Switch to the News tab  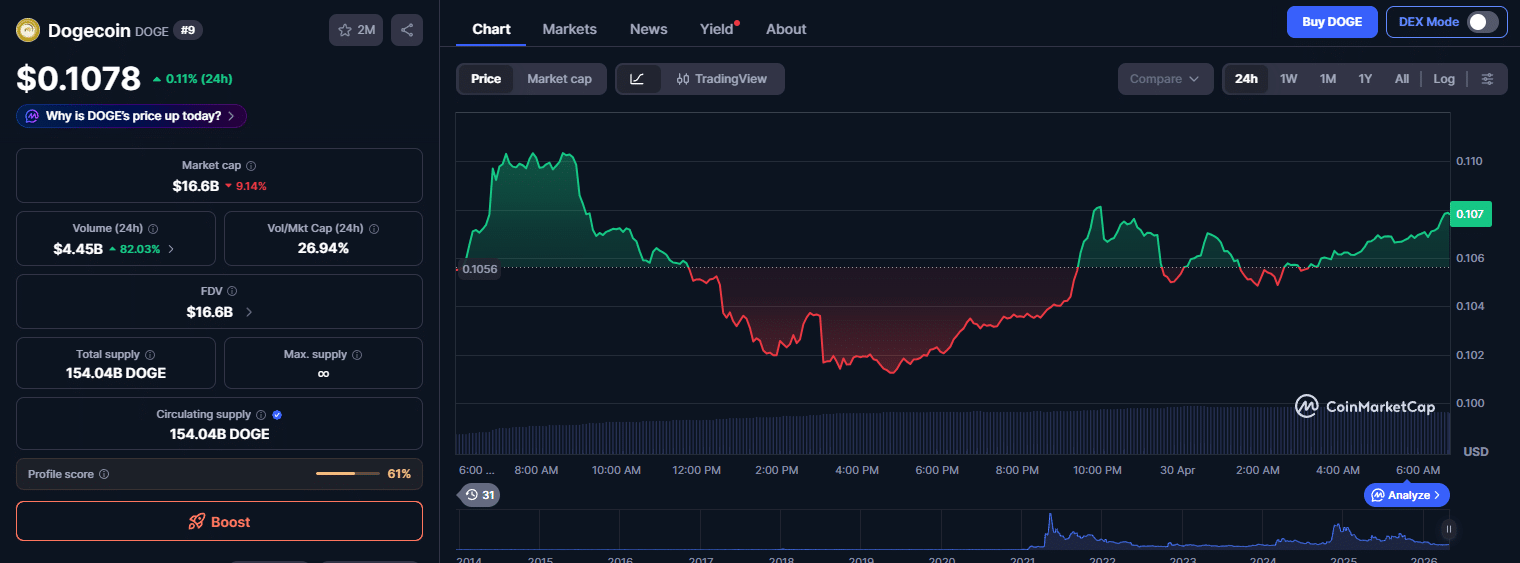coord(648,29)
